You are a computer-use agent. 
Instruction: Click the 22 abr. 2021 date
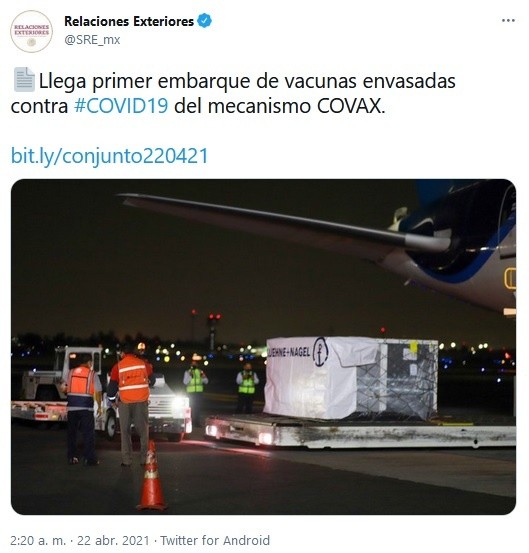(113, 540)
